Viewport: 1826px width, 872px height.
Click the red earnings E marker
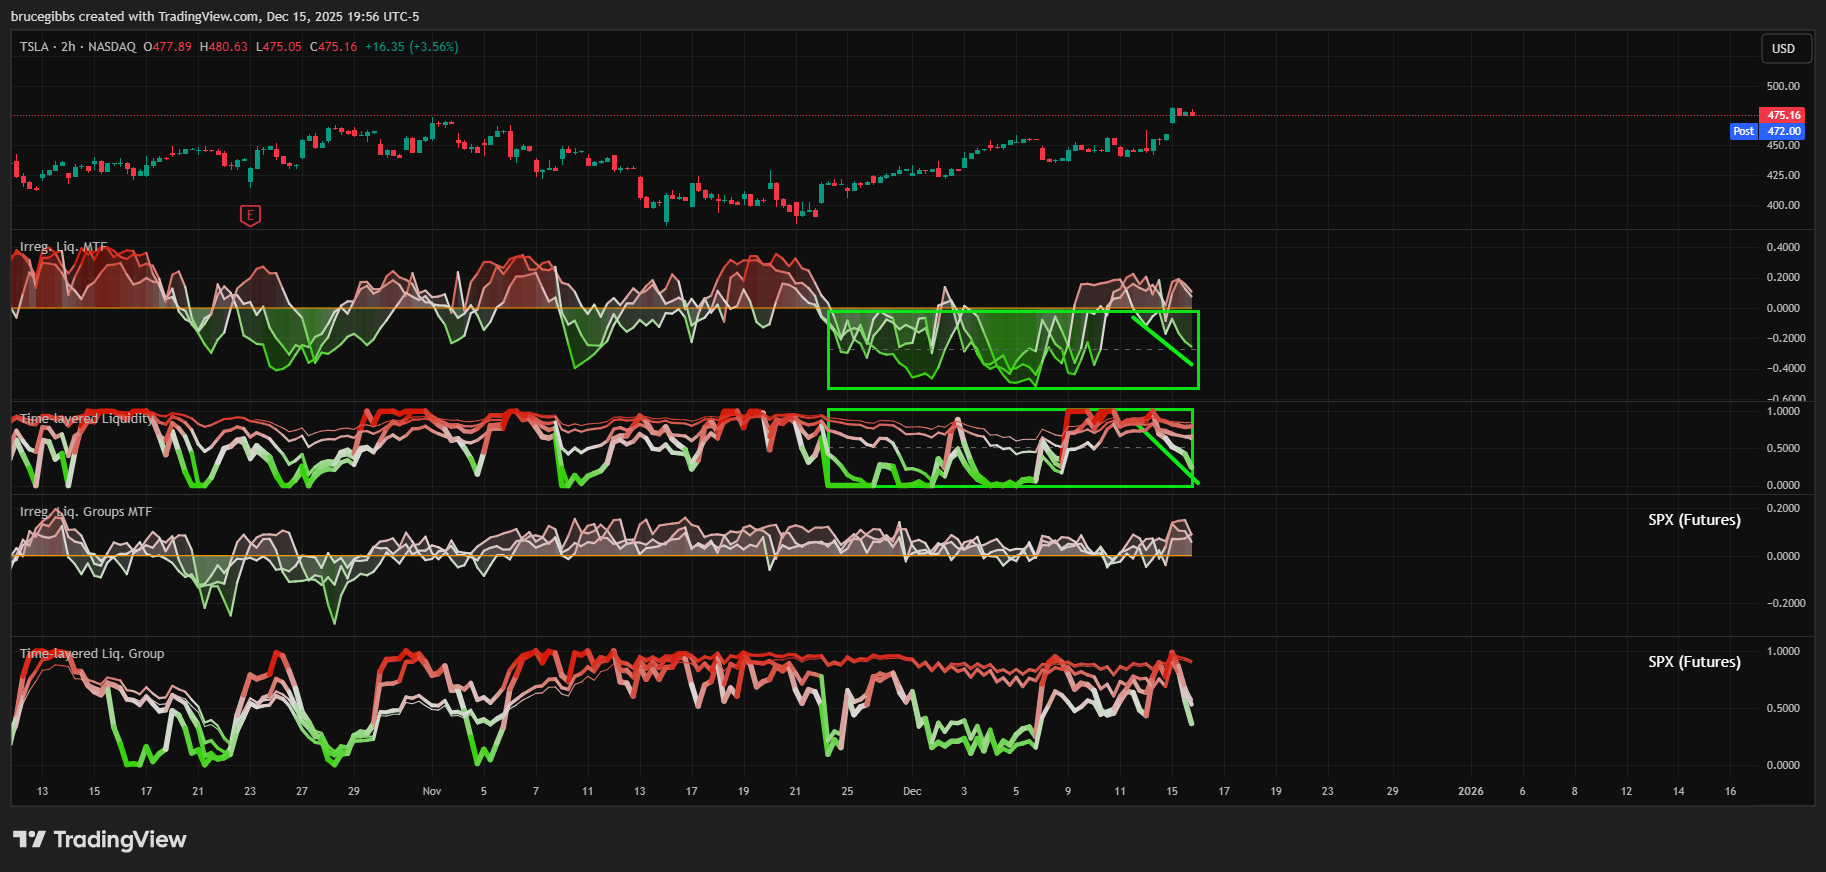pyautogui.click(x=250, y=215)
